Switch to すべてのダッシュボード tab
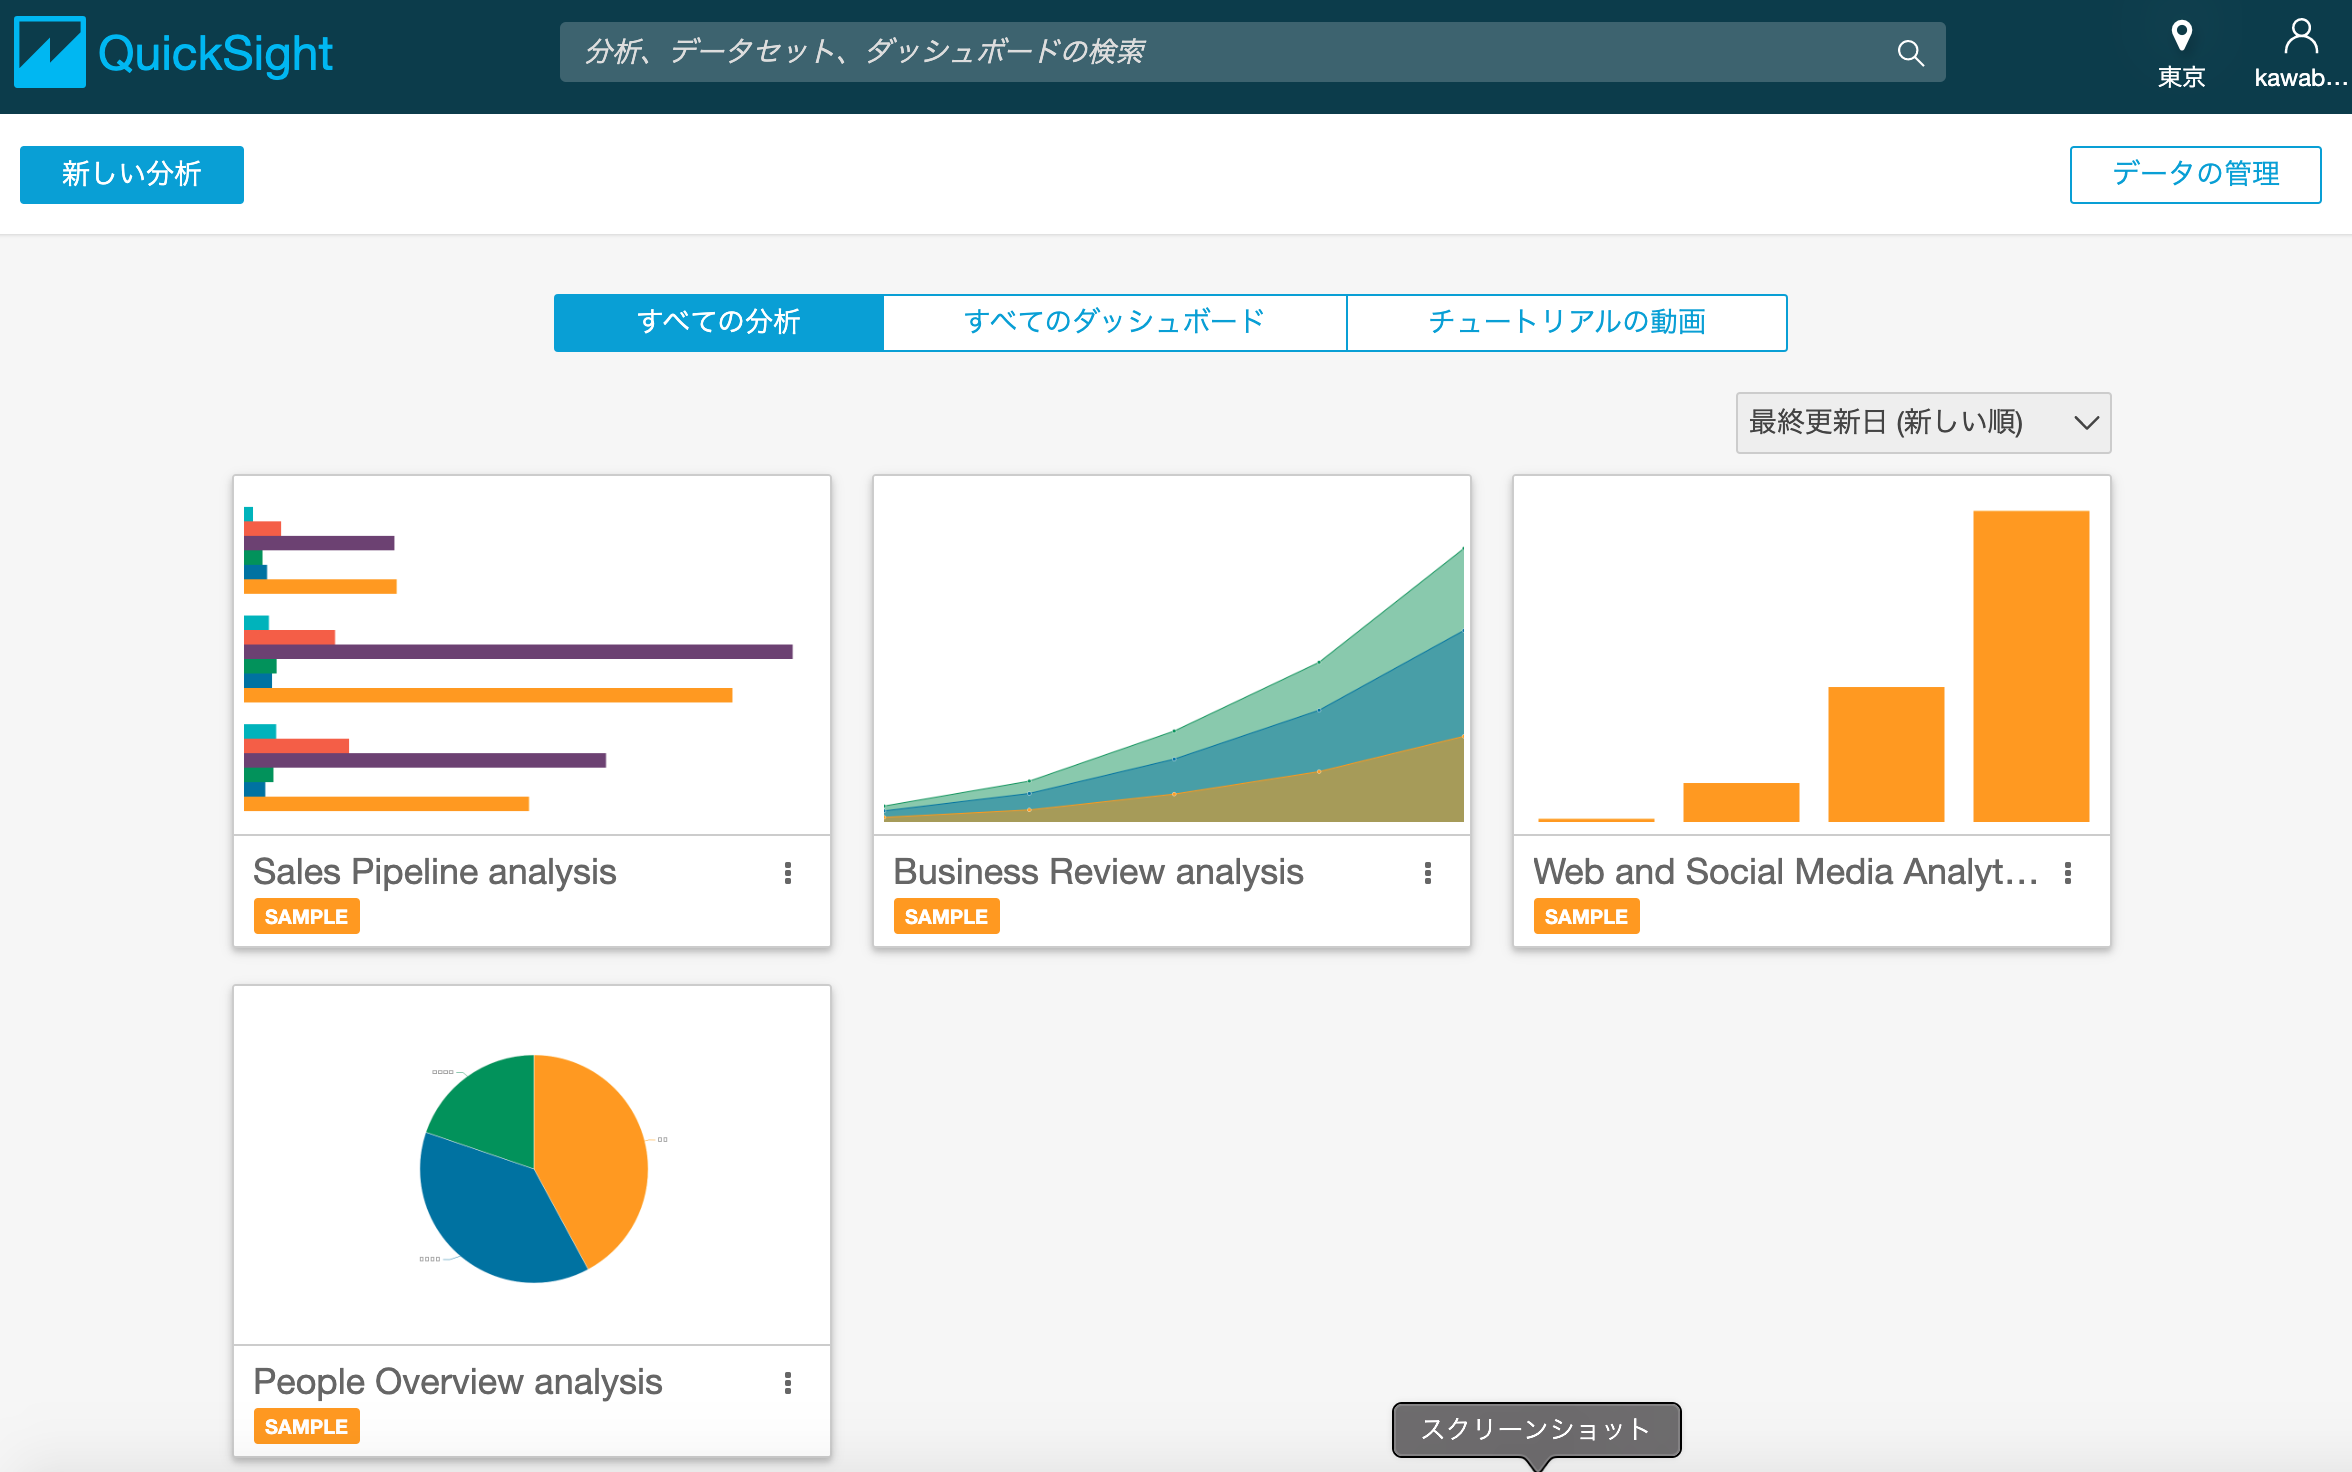Viewport: 2352px width, 1472px height. (1115, 322)
